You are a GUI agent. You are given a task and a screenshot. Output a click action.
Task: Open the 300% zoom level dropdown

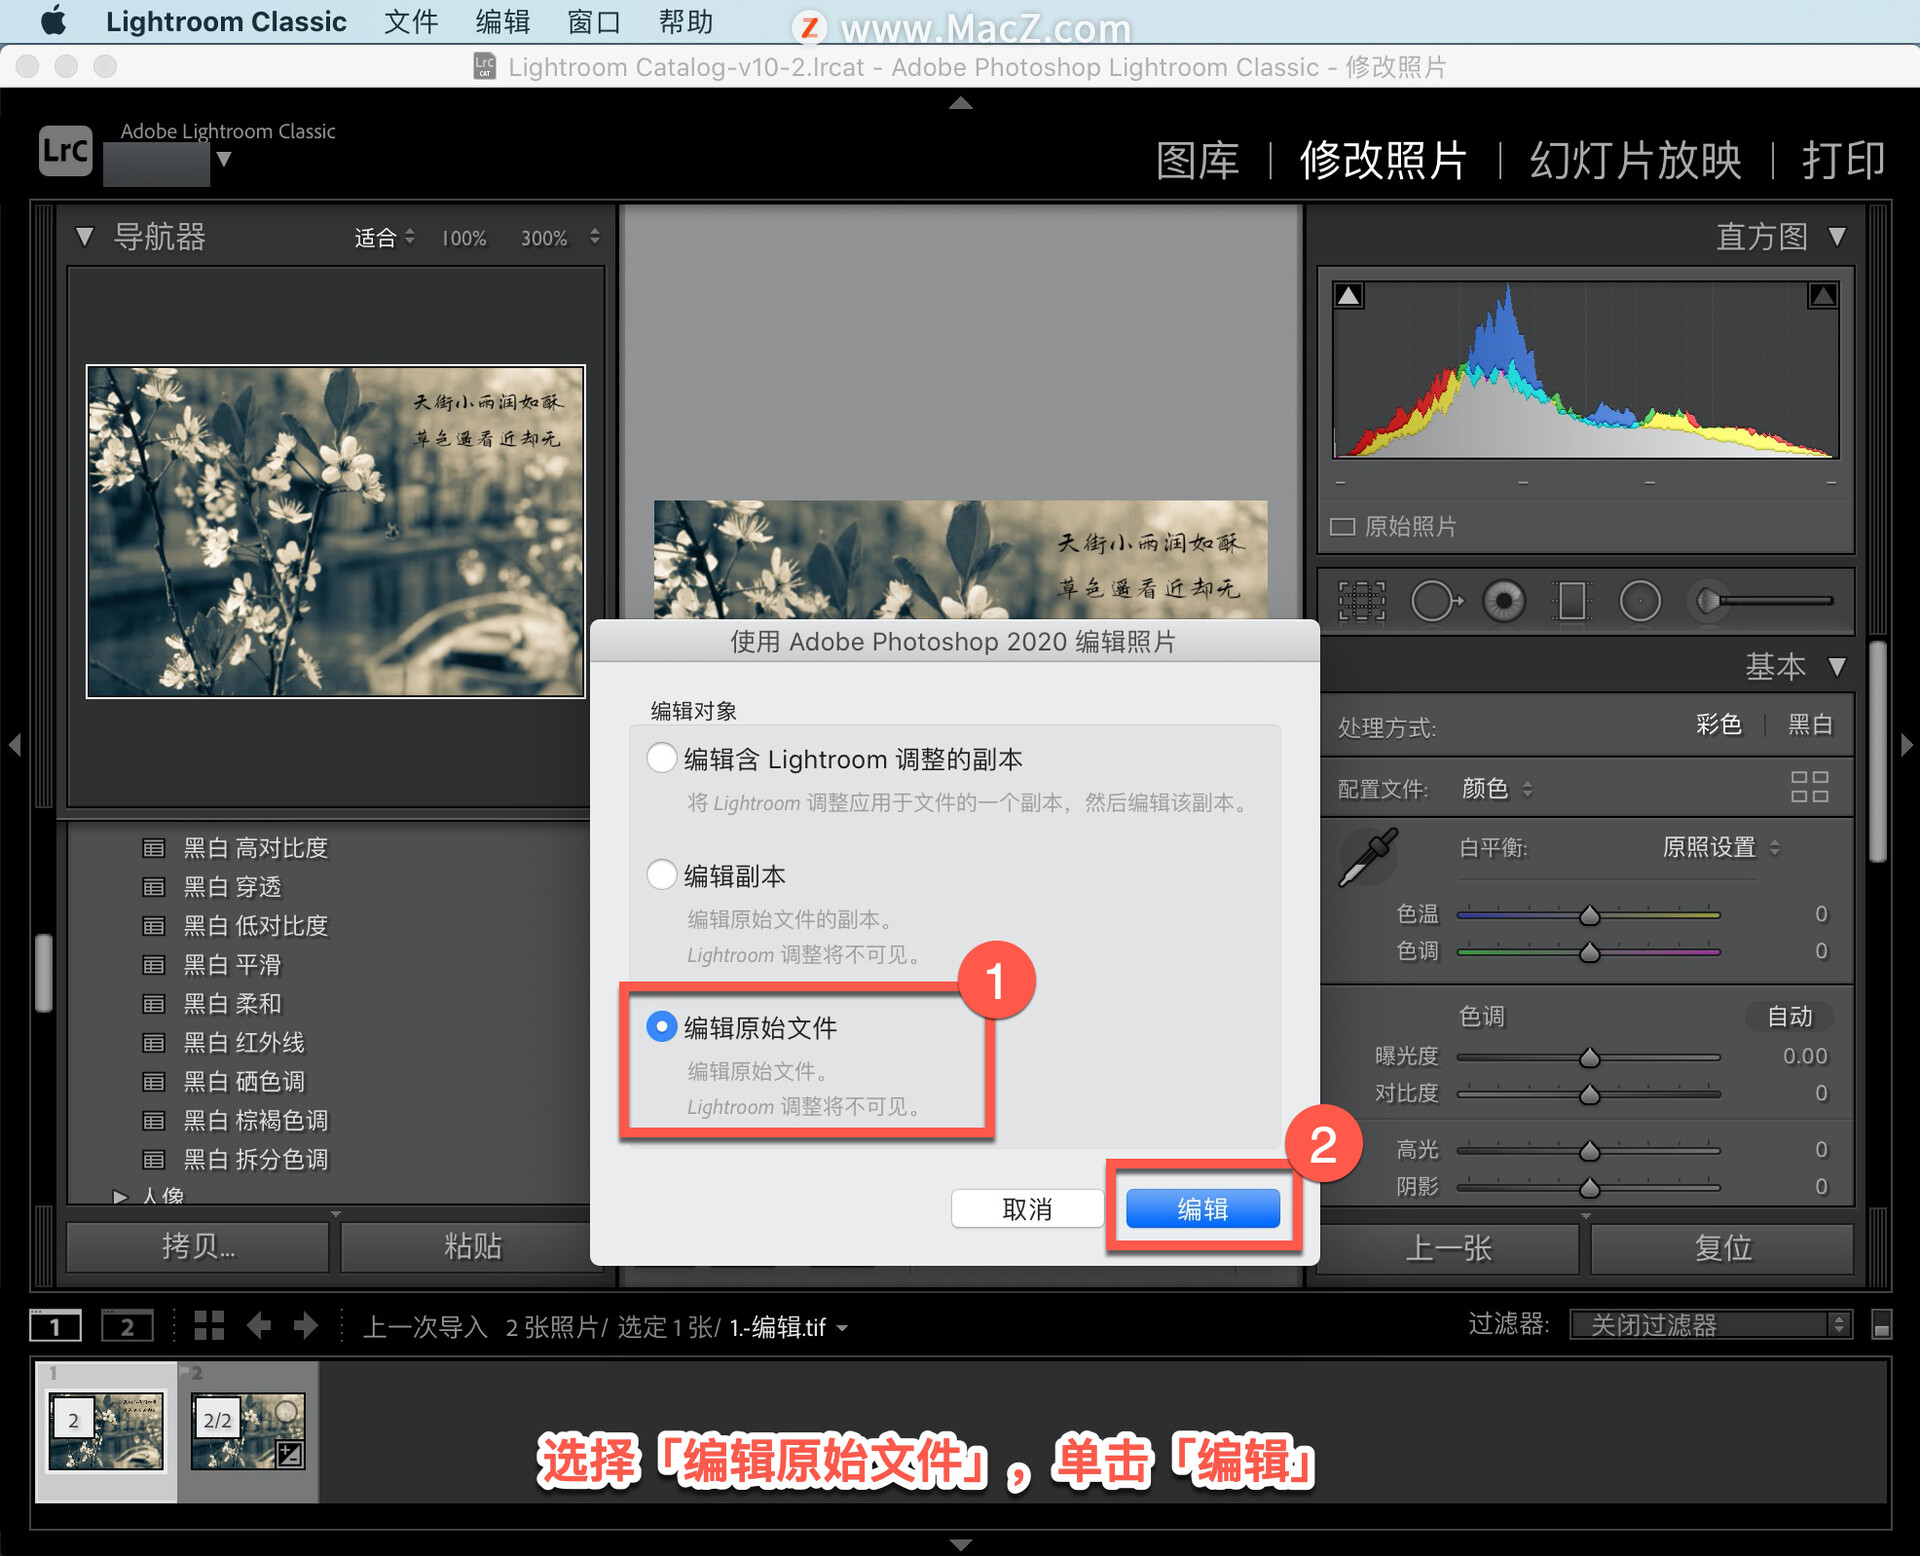(x=594, y=237)
